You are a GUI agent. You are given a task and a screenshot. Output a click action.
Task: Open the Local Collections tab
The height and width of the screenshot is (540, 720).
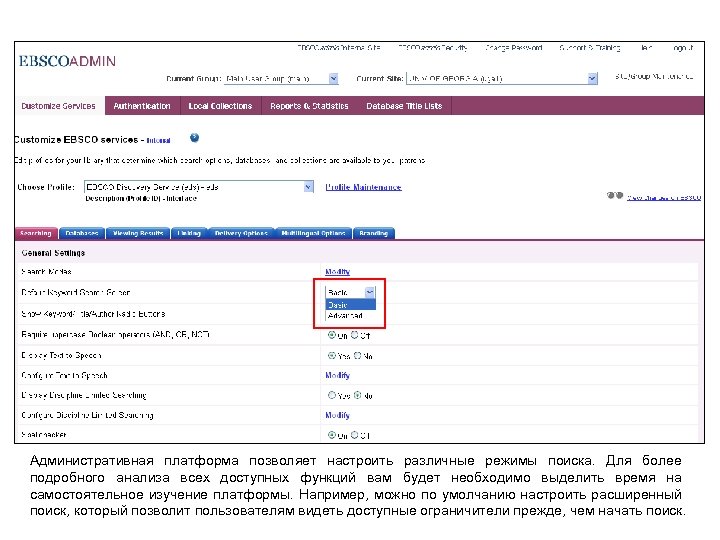pyautogui.click(x=220, y=106)
